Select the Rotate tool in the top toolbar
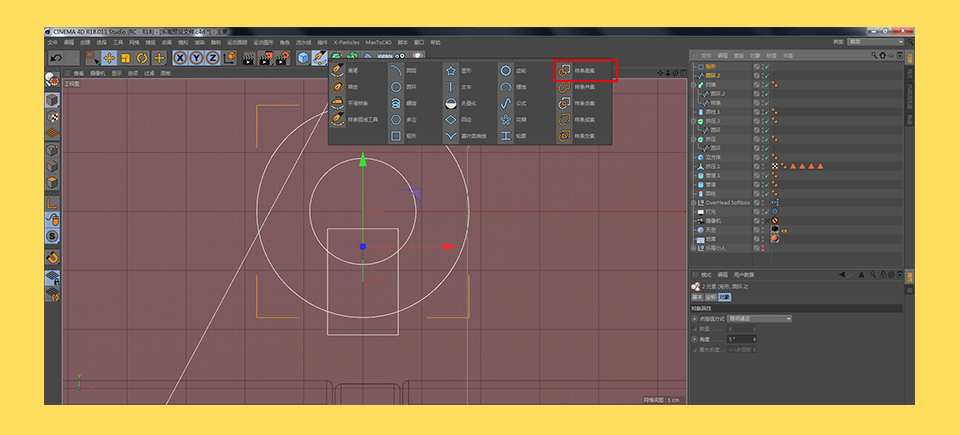960x435 pixels. click(143, 58)
